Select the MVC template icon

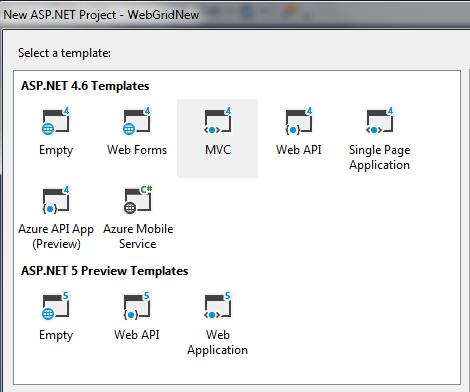click(218, 121)
